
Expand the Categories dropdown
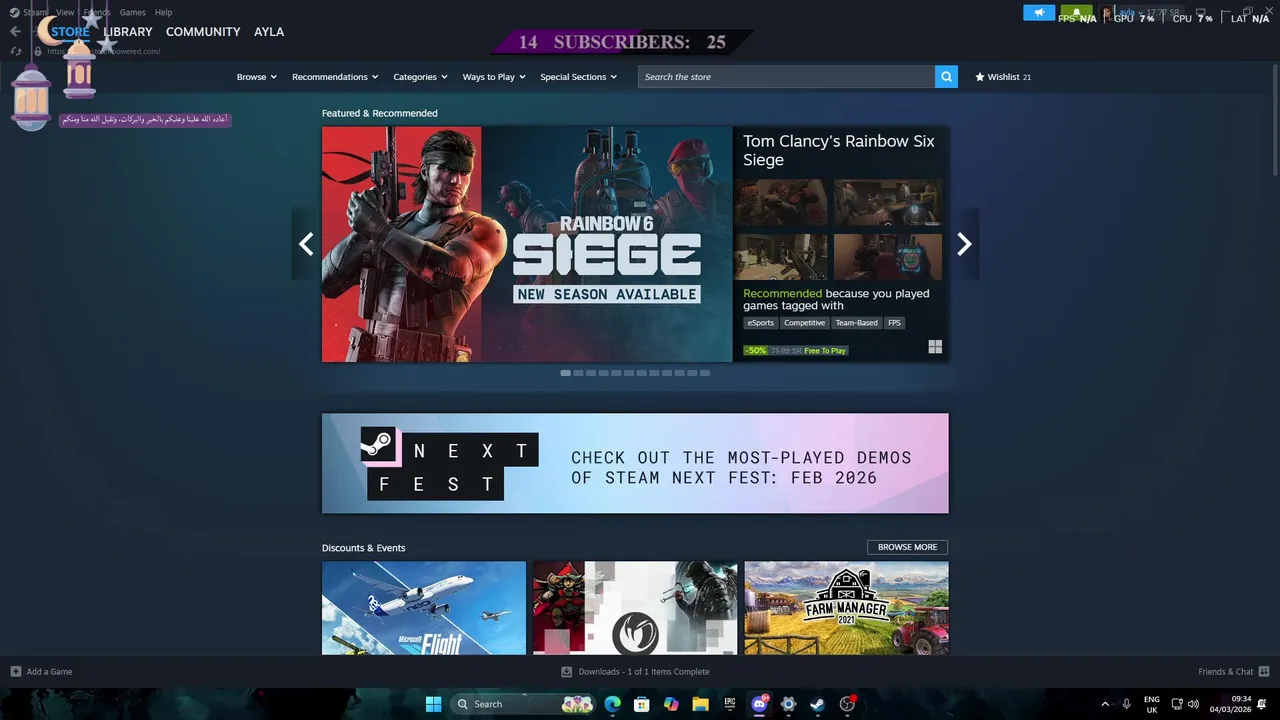coord(420,77)
